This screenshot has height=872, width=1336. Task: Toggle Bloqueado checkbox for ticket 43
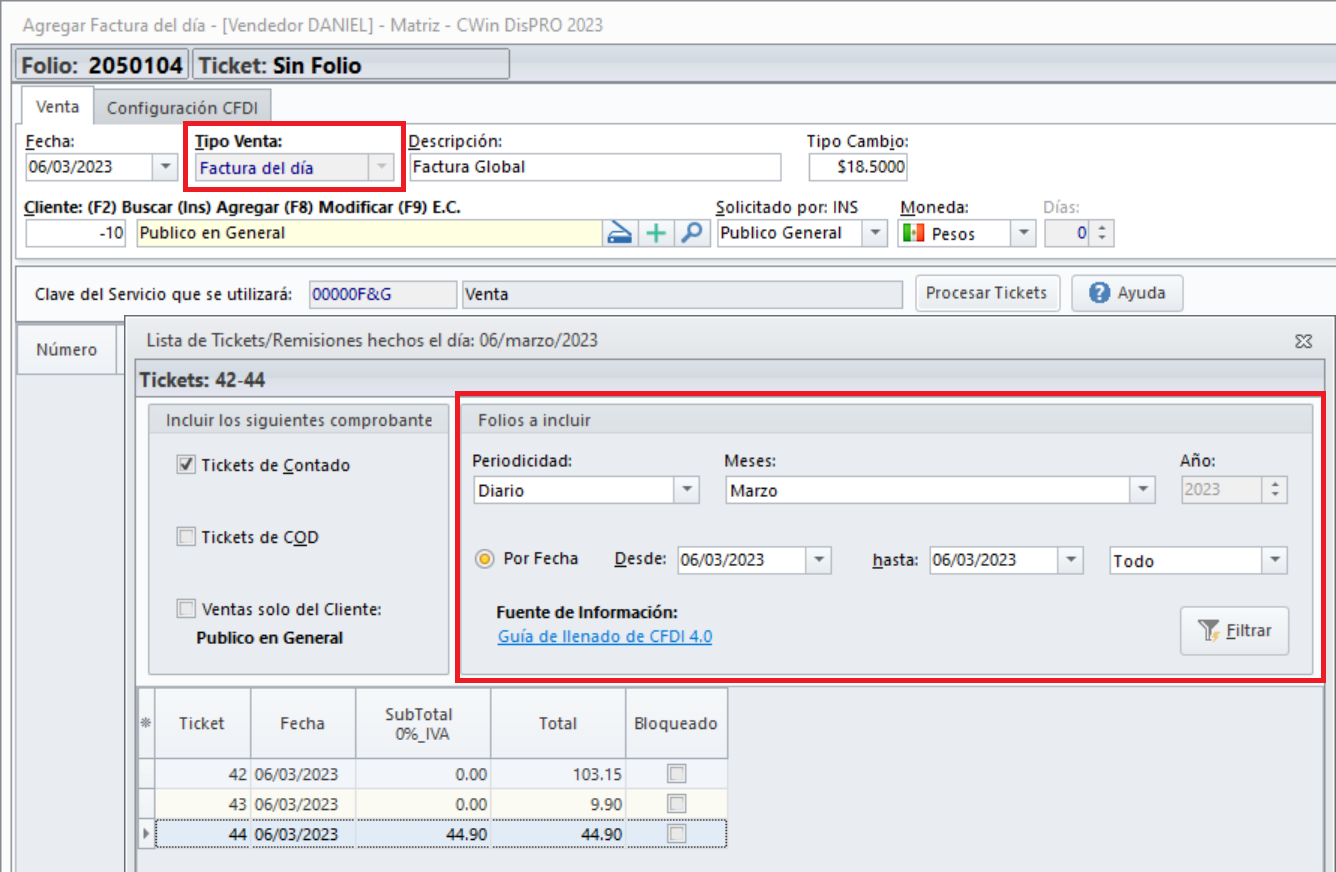point(677,804)
